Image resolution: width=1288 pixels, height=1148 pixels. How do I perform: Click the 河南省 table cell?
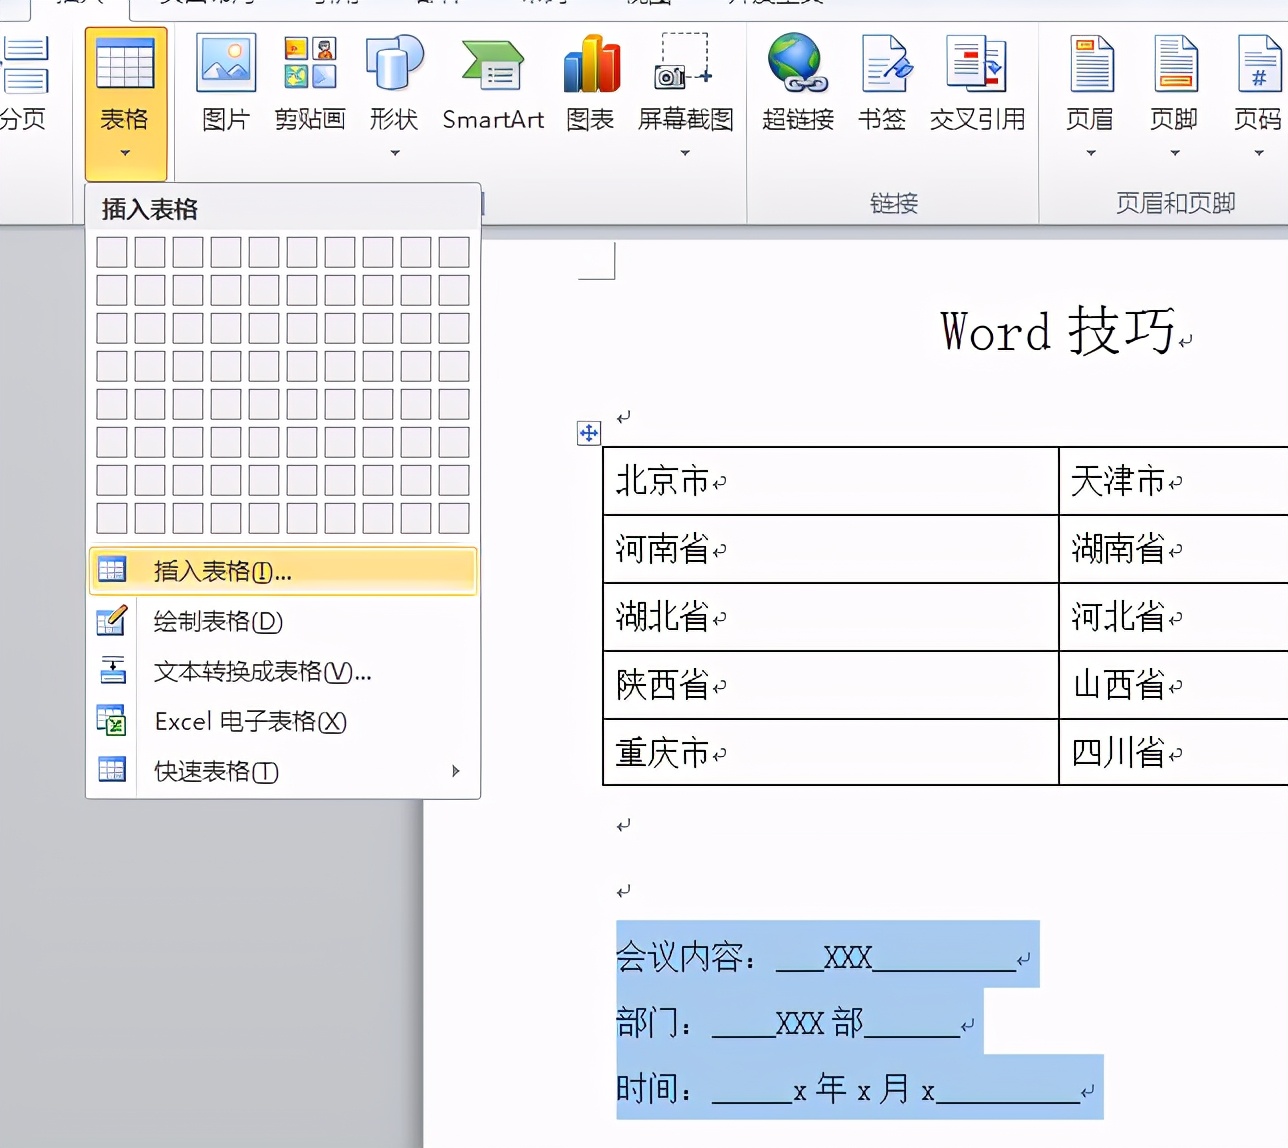click(x=831, y=549)
